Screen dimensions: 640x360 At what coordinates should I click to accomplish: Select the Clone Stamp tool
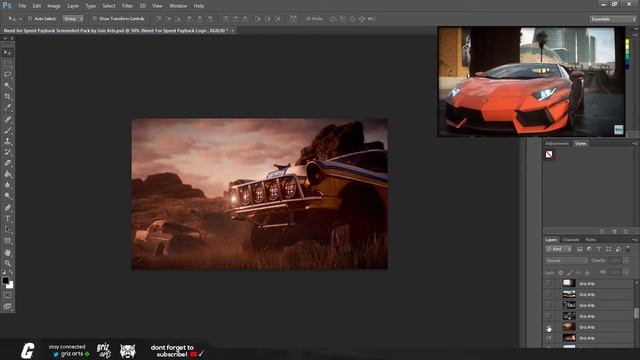7,141
